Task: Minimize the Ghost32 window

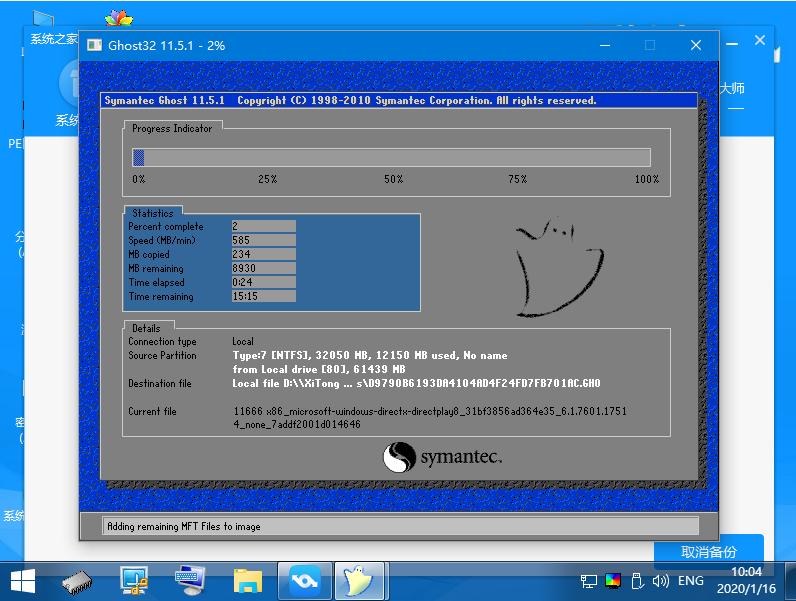Action: click(605, 46)
